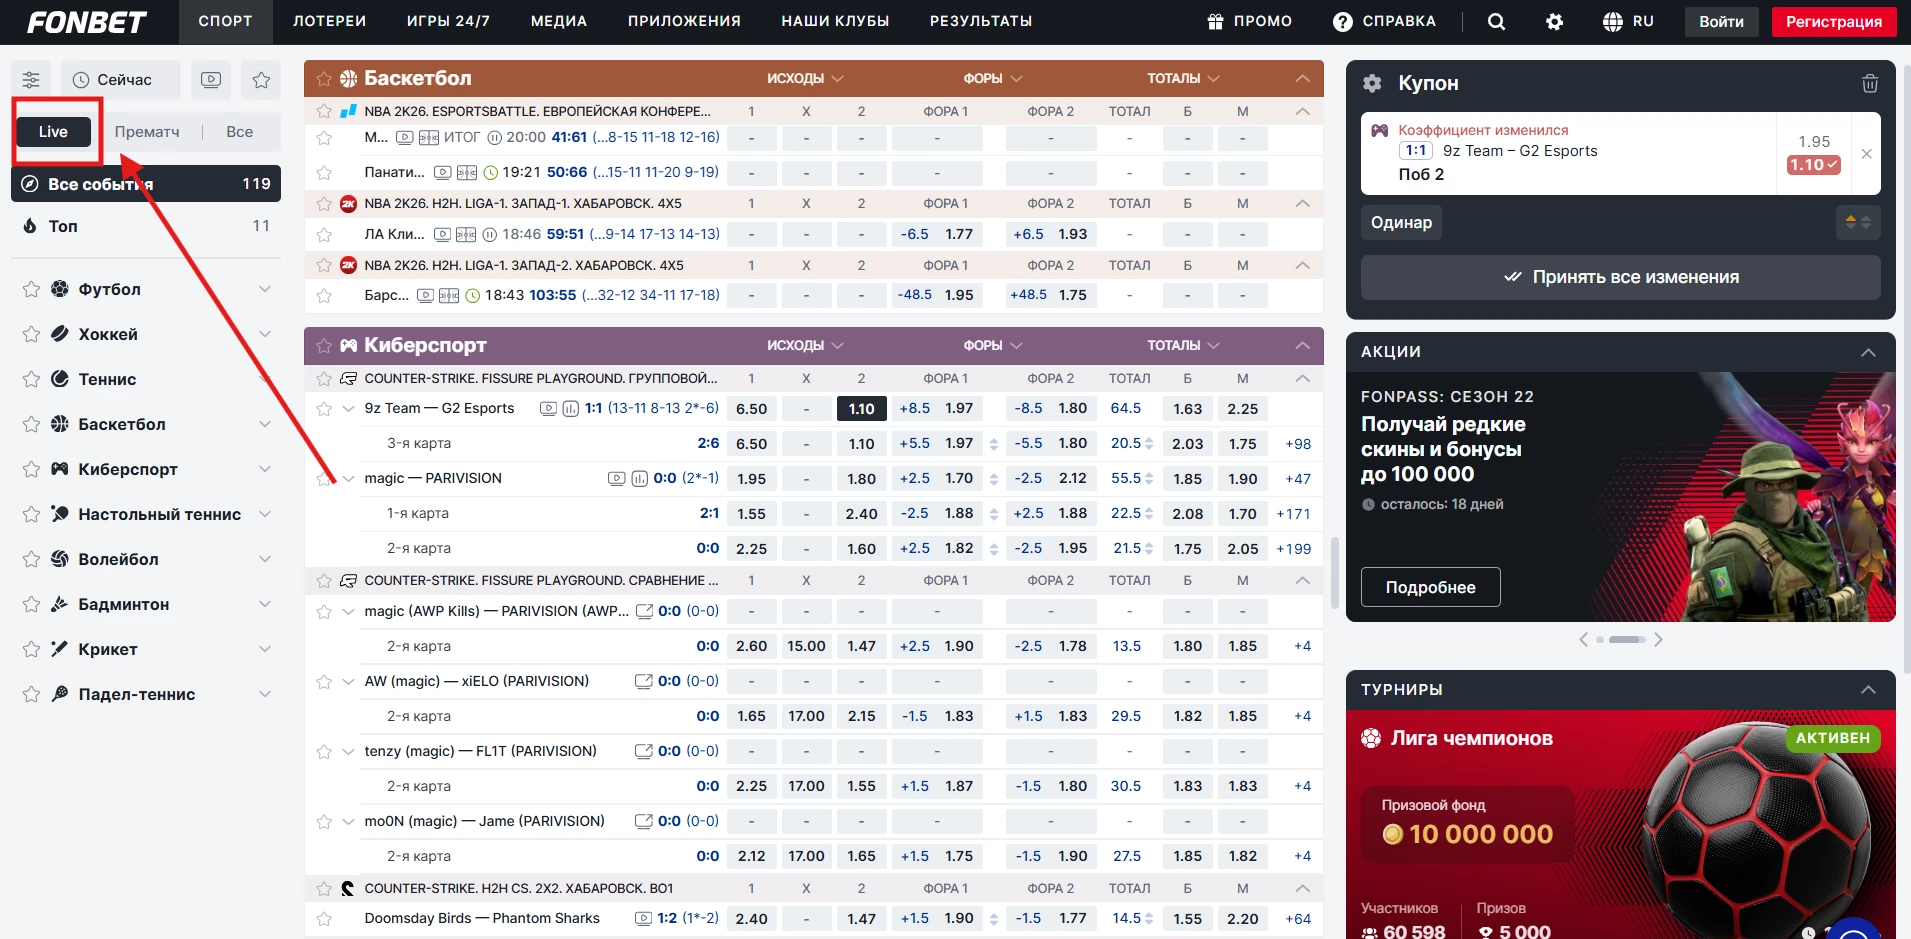Open the filter sliders icon in sidebar
The height and width of the screenshot is (939, 1911).
31,80
